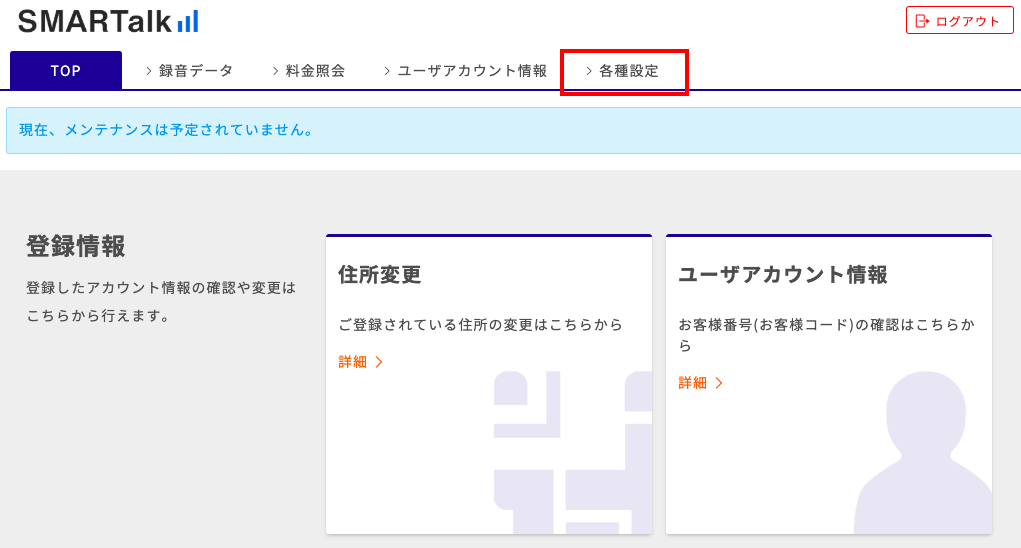Open the 料金照会 menu
This screenshot has width=1021, height=548.
[x=309, y=71]
